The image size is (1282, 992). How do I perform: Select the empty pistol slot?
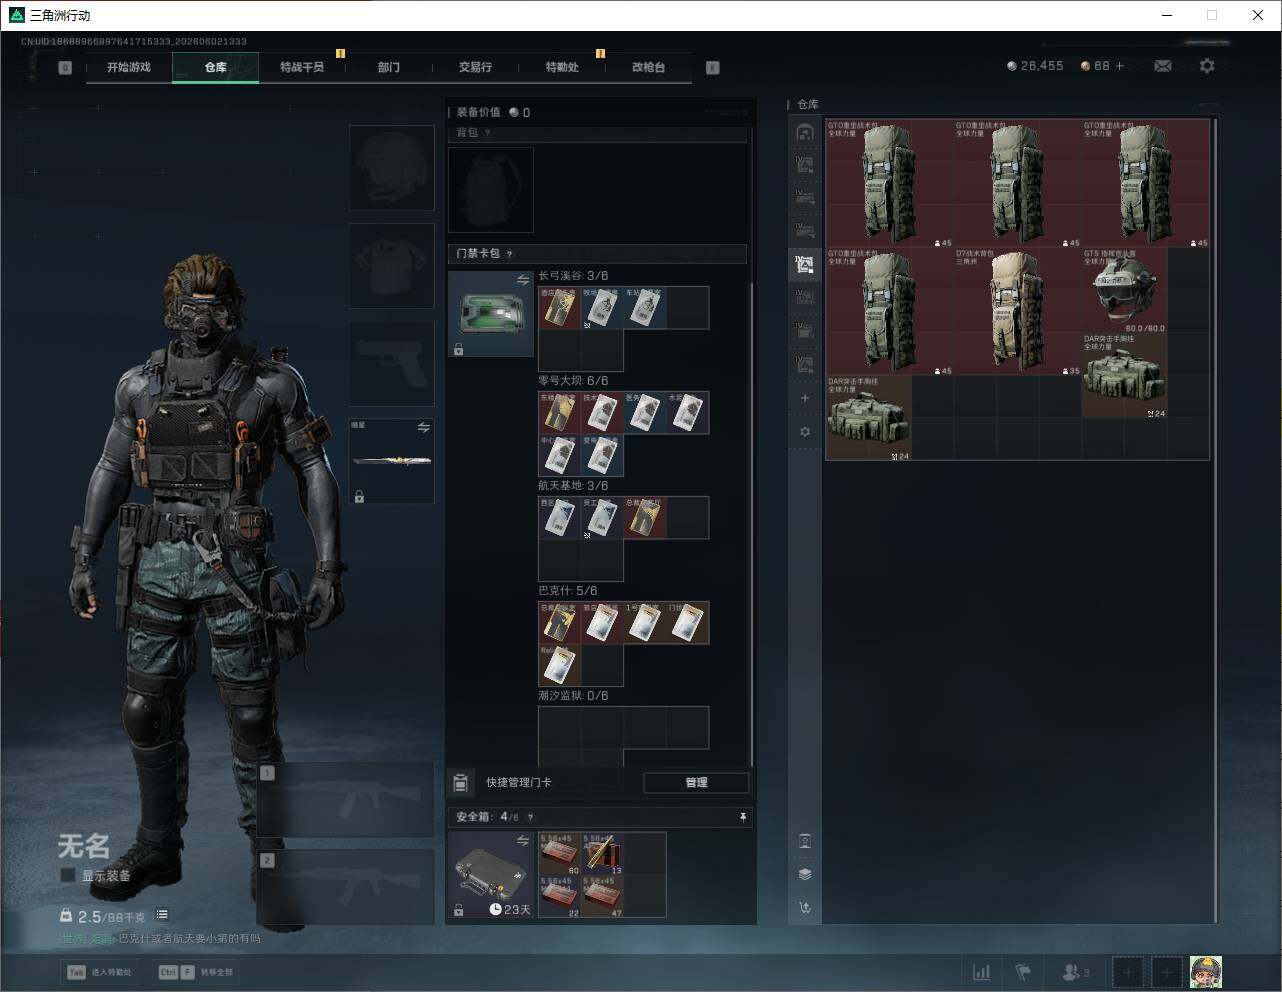(391, 363)
